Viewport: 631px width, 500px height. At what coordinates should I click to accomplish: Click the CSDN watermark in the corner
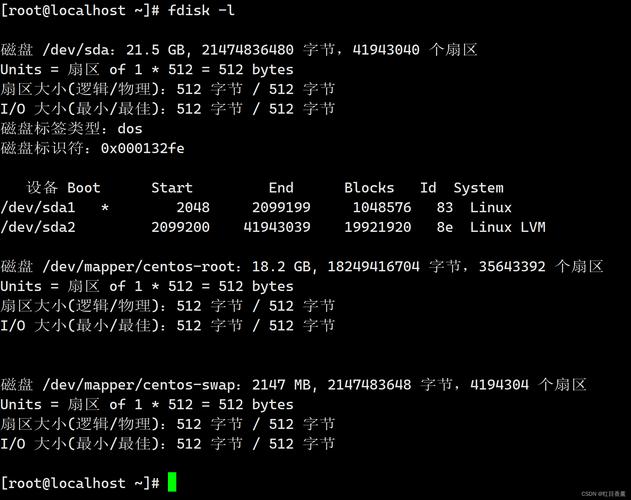(603, 493)
